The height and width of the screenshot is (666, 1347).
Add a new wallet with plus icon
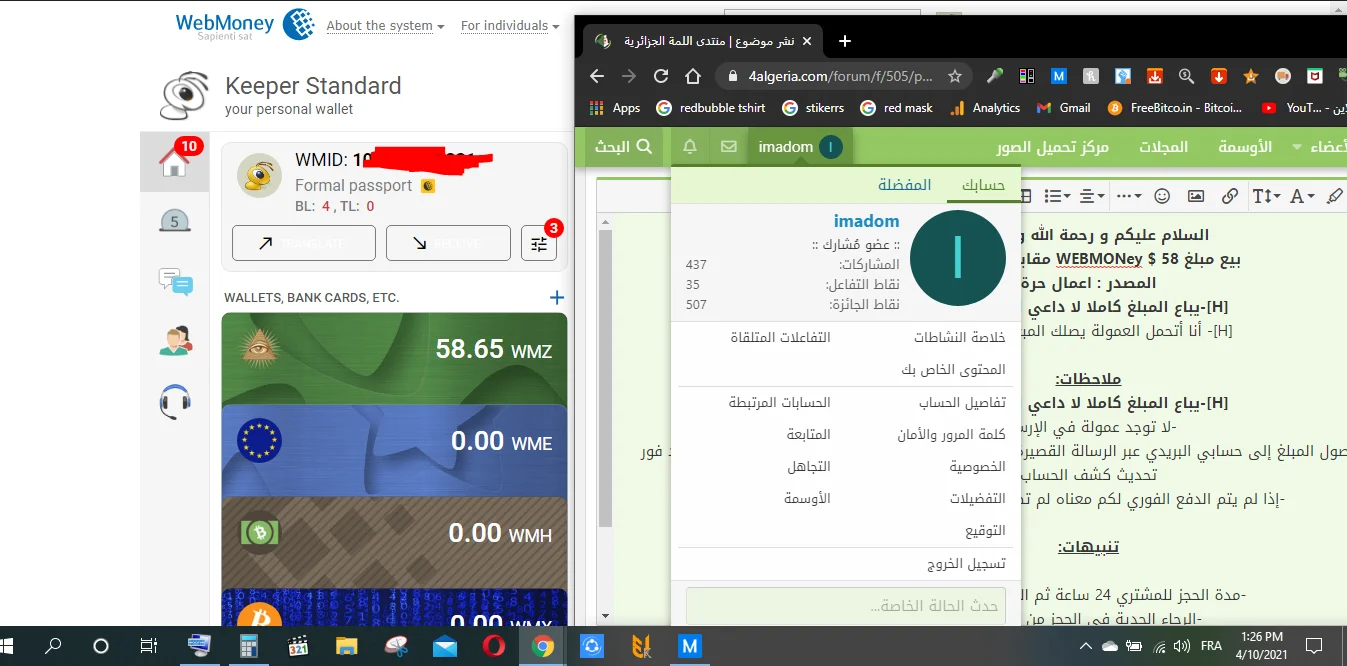pos(557,297)
